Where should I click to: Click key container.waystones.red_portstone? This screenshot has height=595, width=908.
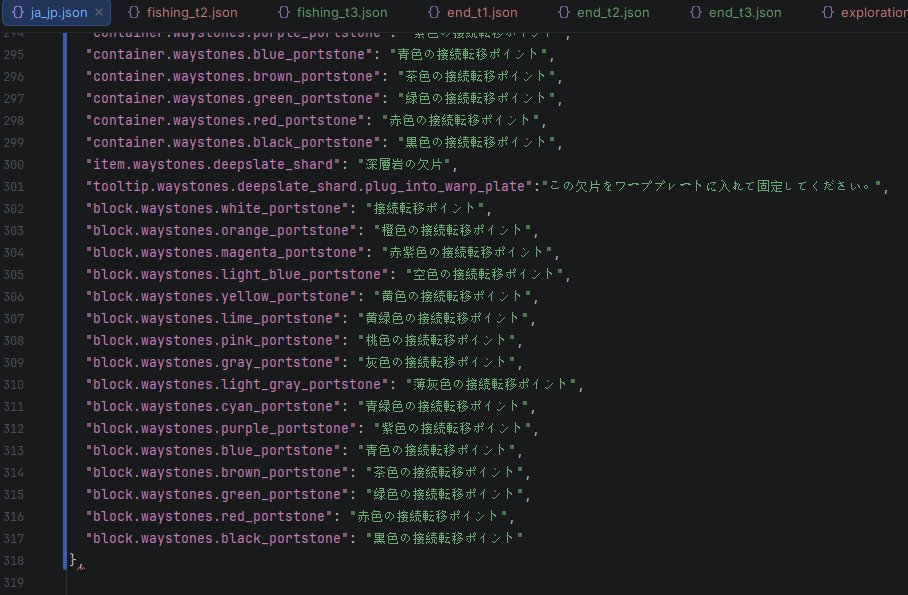point(225,121)
